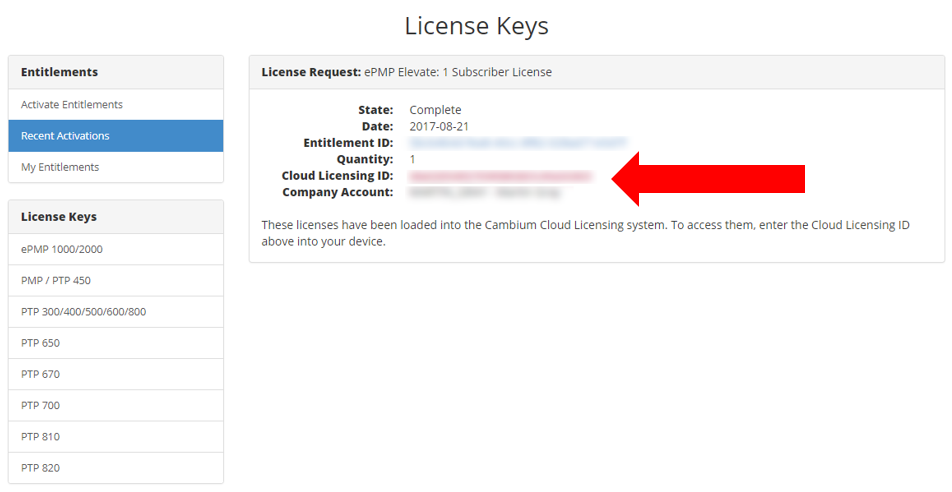Click the License Keys page title
This screenshot has width=952, height=492.
pyautogui.click(x=476, y=26)
